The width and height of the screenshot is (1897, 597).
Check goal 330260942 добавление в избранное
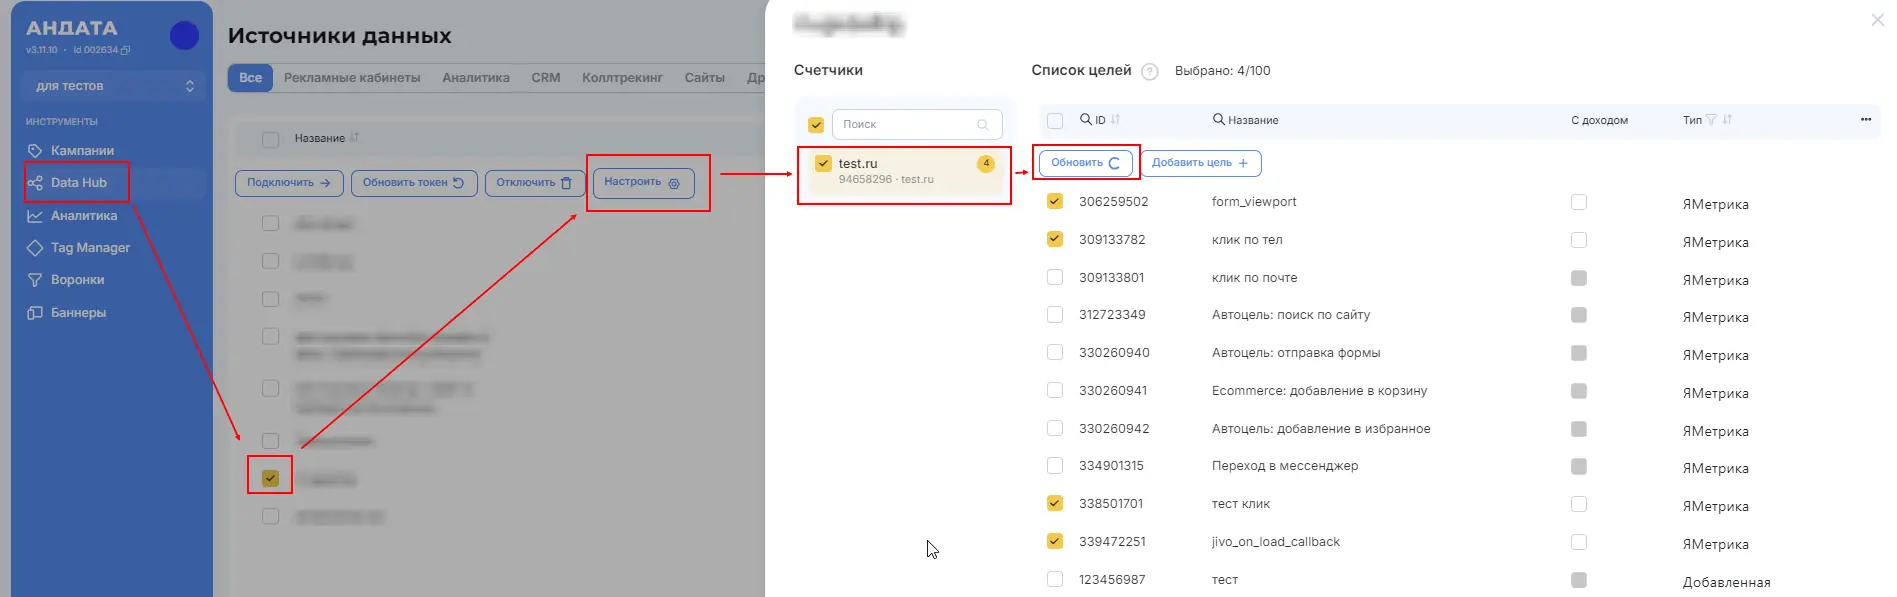1055,428
